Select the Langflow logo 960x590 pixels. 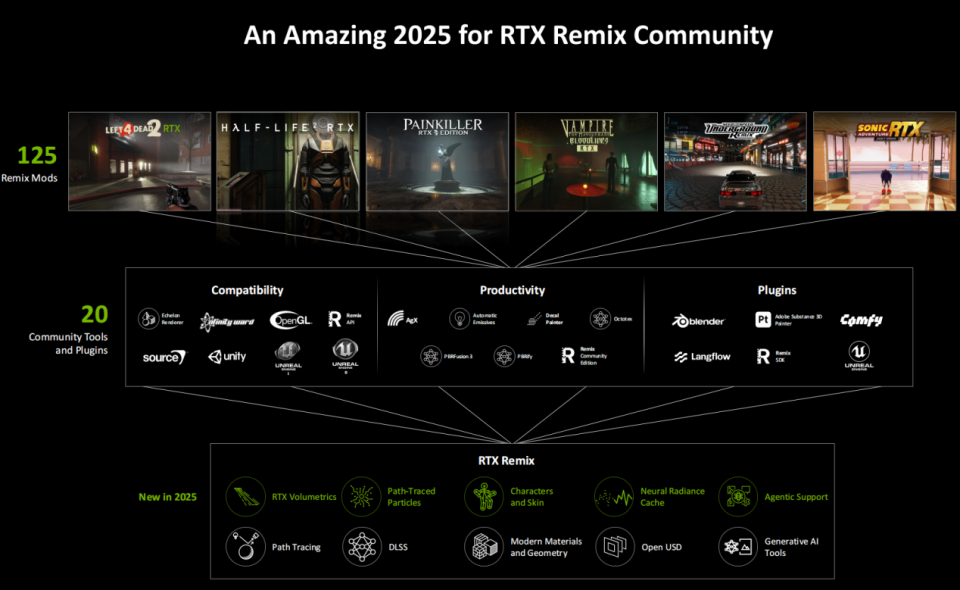[702, 357]
